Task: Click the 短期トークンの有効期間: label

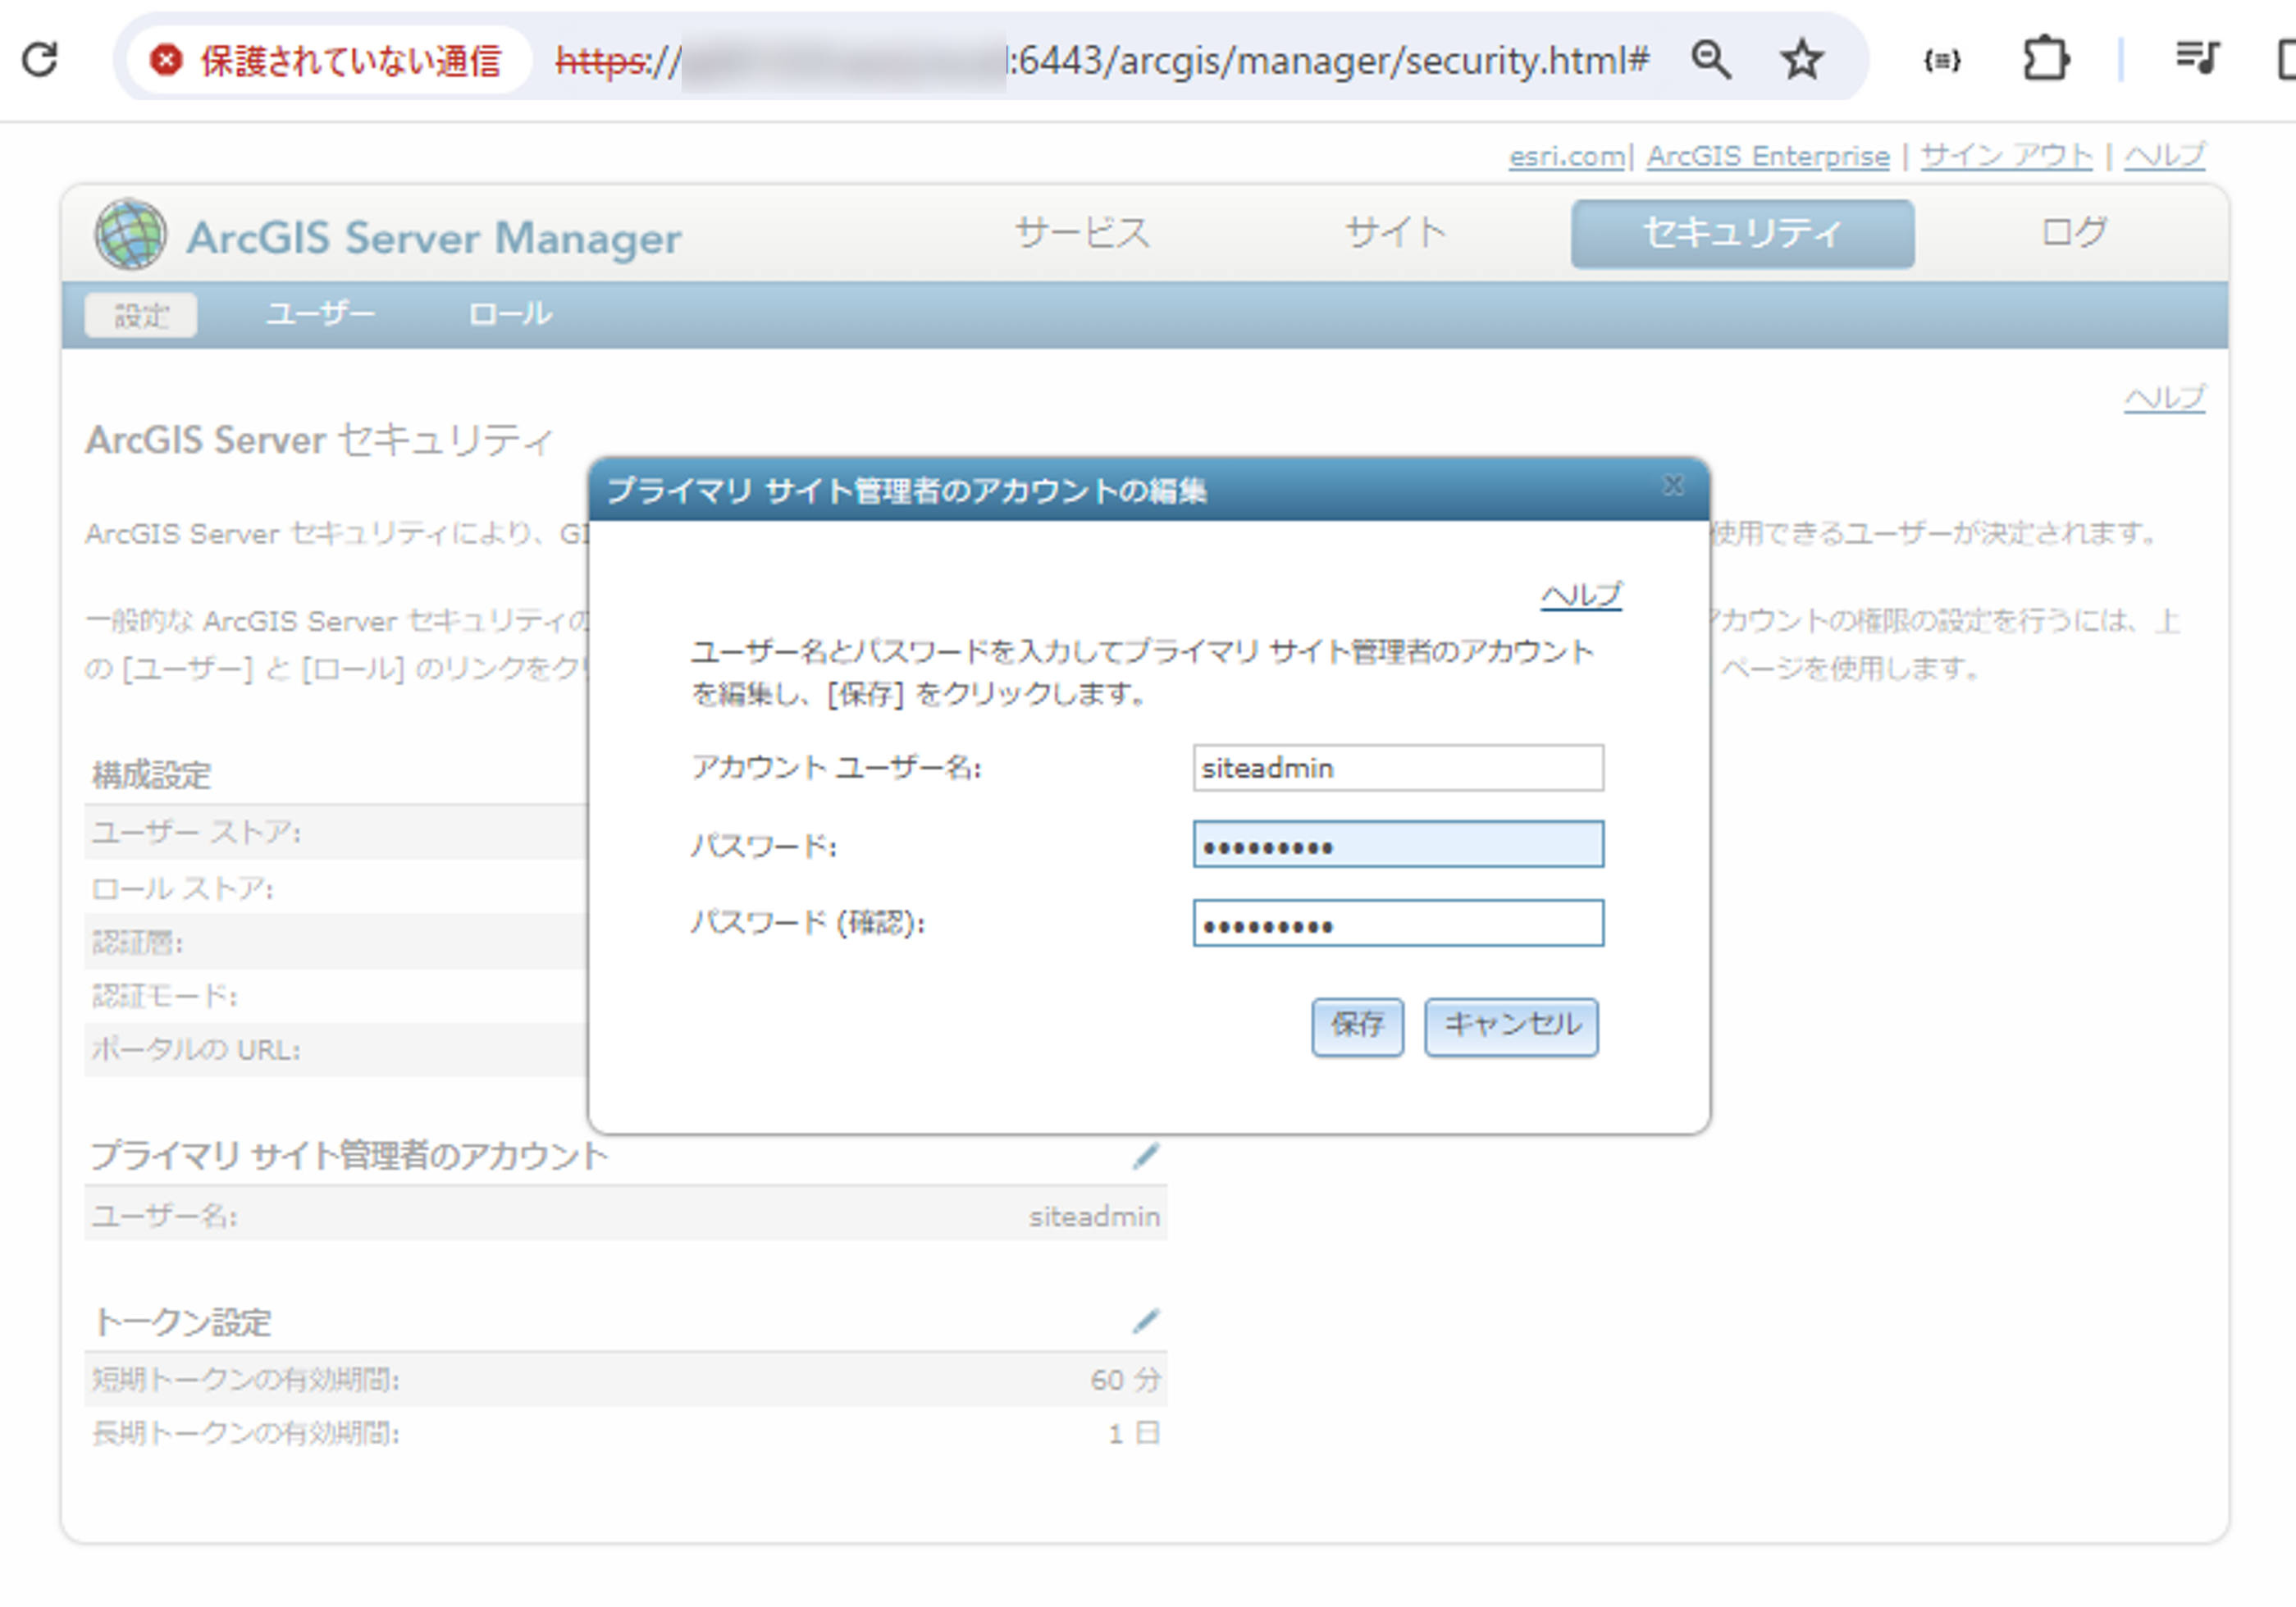Action: click(x=245, y=1380)
